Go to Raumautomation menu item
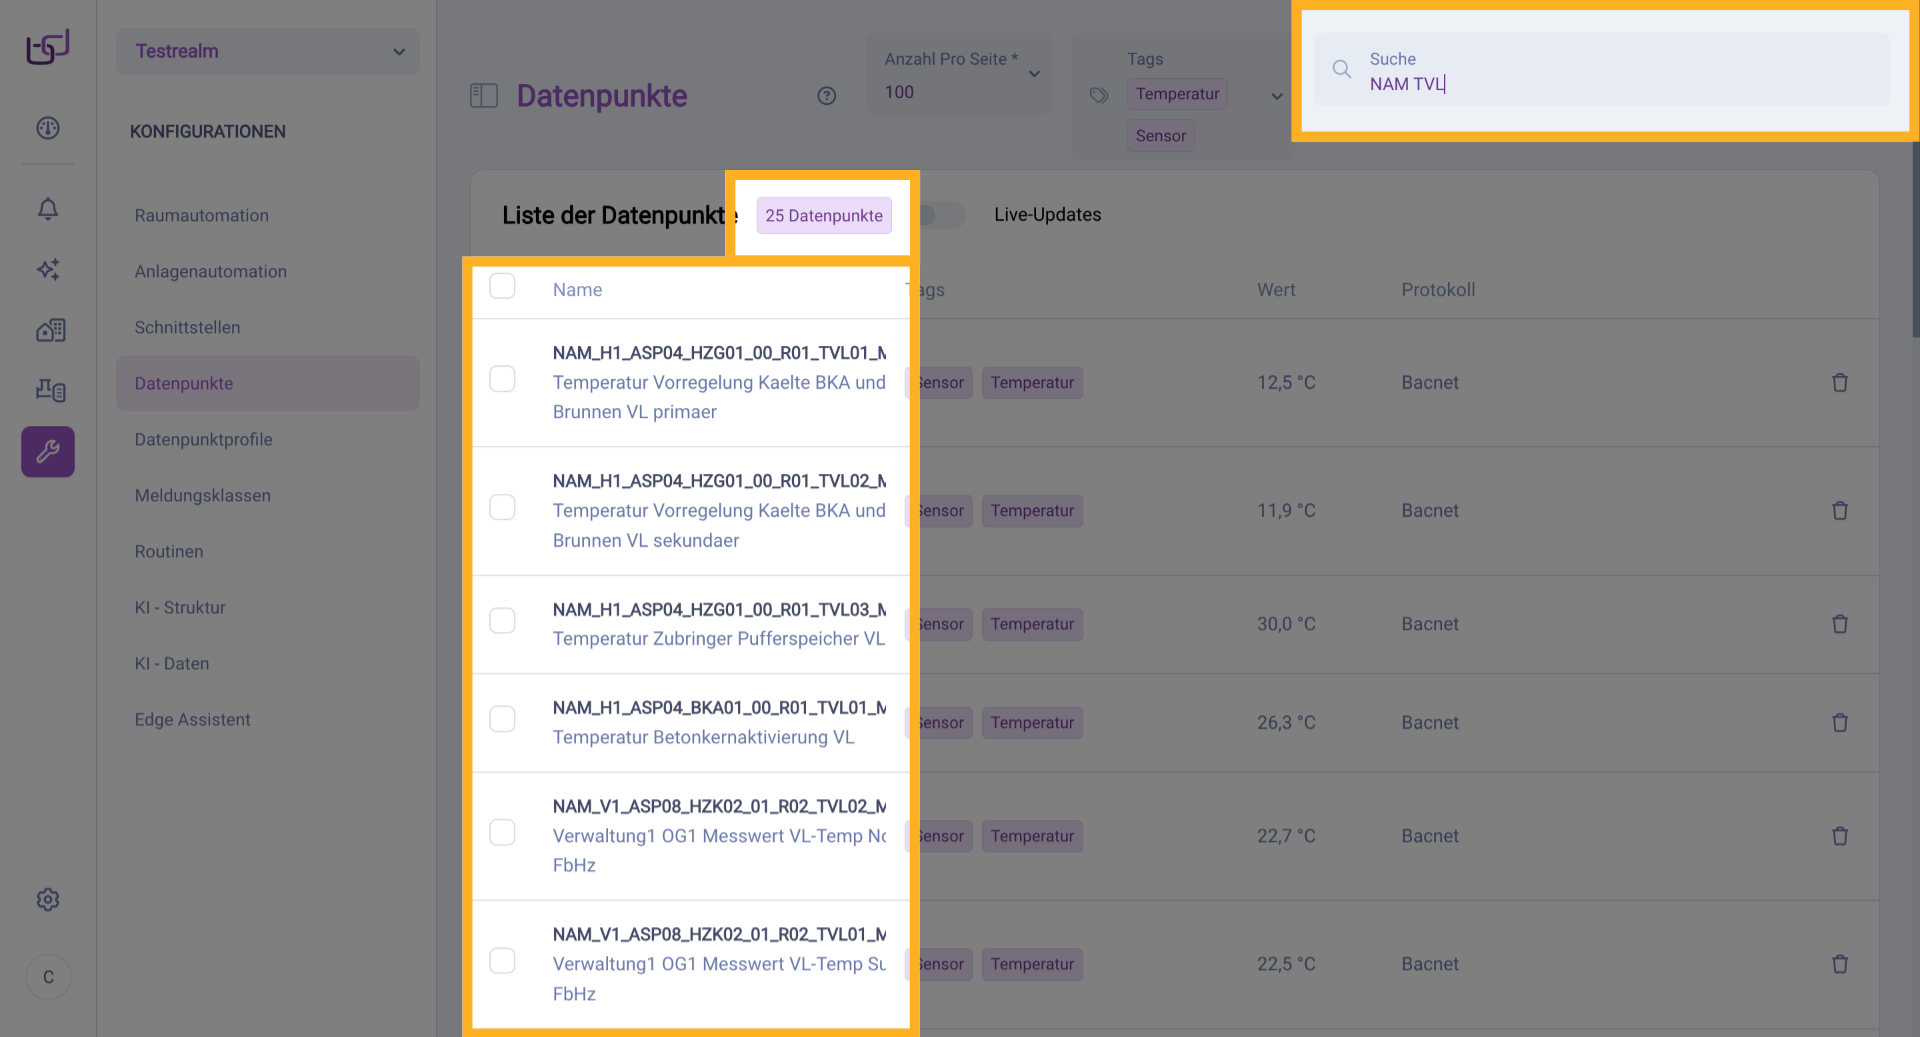 (x=201, y=216)
